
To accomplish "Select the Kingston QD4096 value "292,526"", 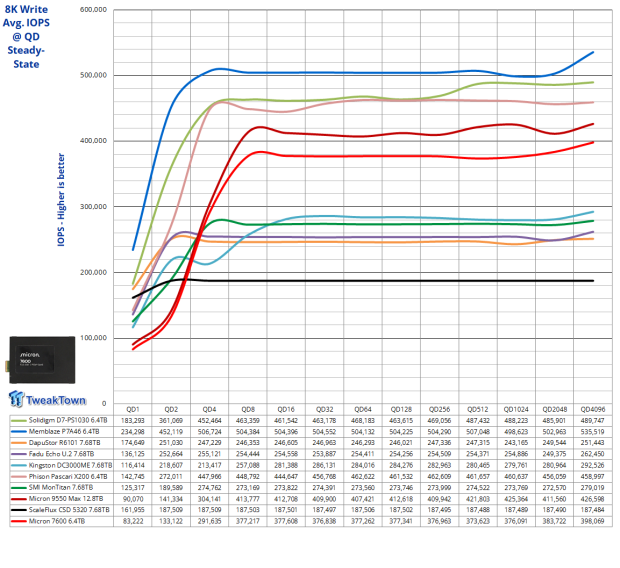I will pyautogui.click(x=593, y=465).
